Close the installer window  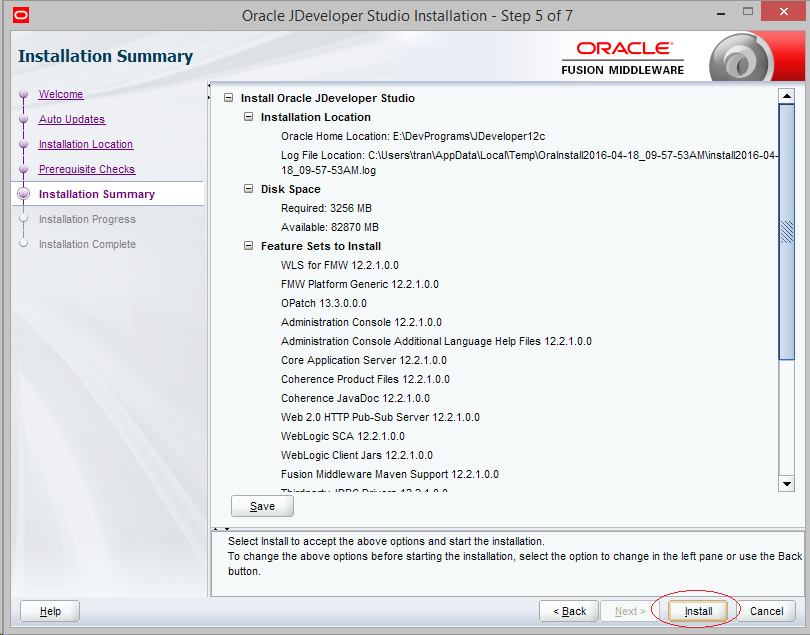784,11
